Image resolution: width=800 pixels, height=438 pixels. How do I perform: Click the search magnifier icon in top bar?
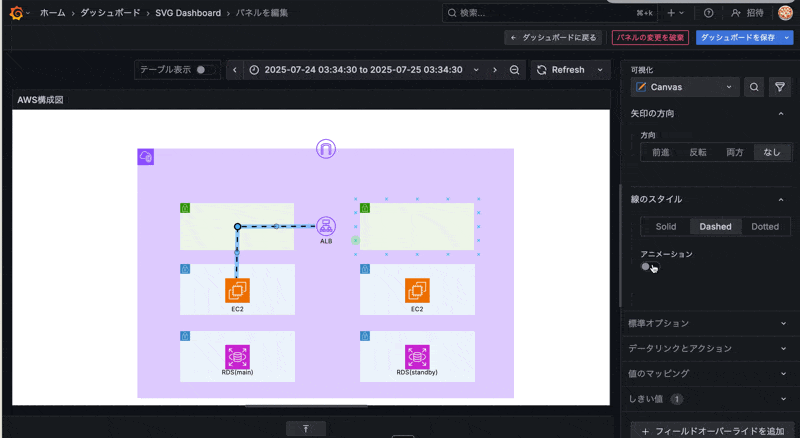(x=452, y=13)
